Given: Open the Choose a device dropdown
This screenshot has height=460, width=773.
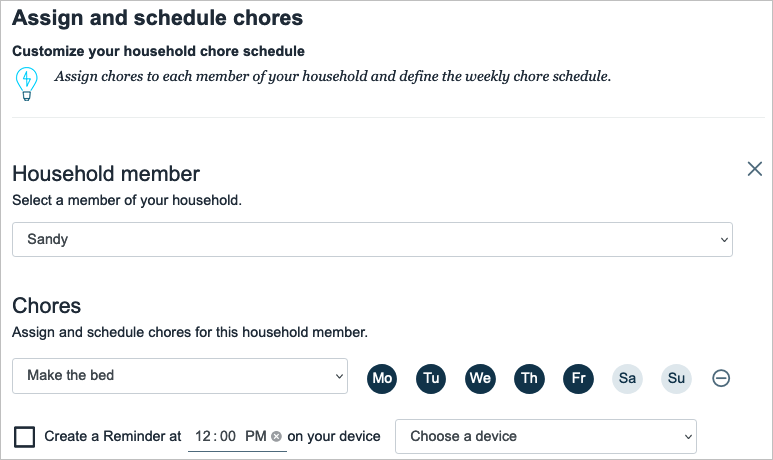Looking at the screenshot, I should [546, 436].
